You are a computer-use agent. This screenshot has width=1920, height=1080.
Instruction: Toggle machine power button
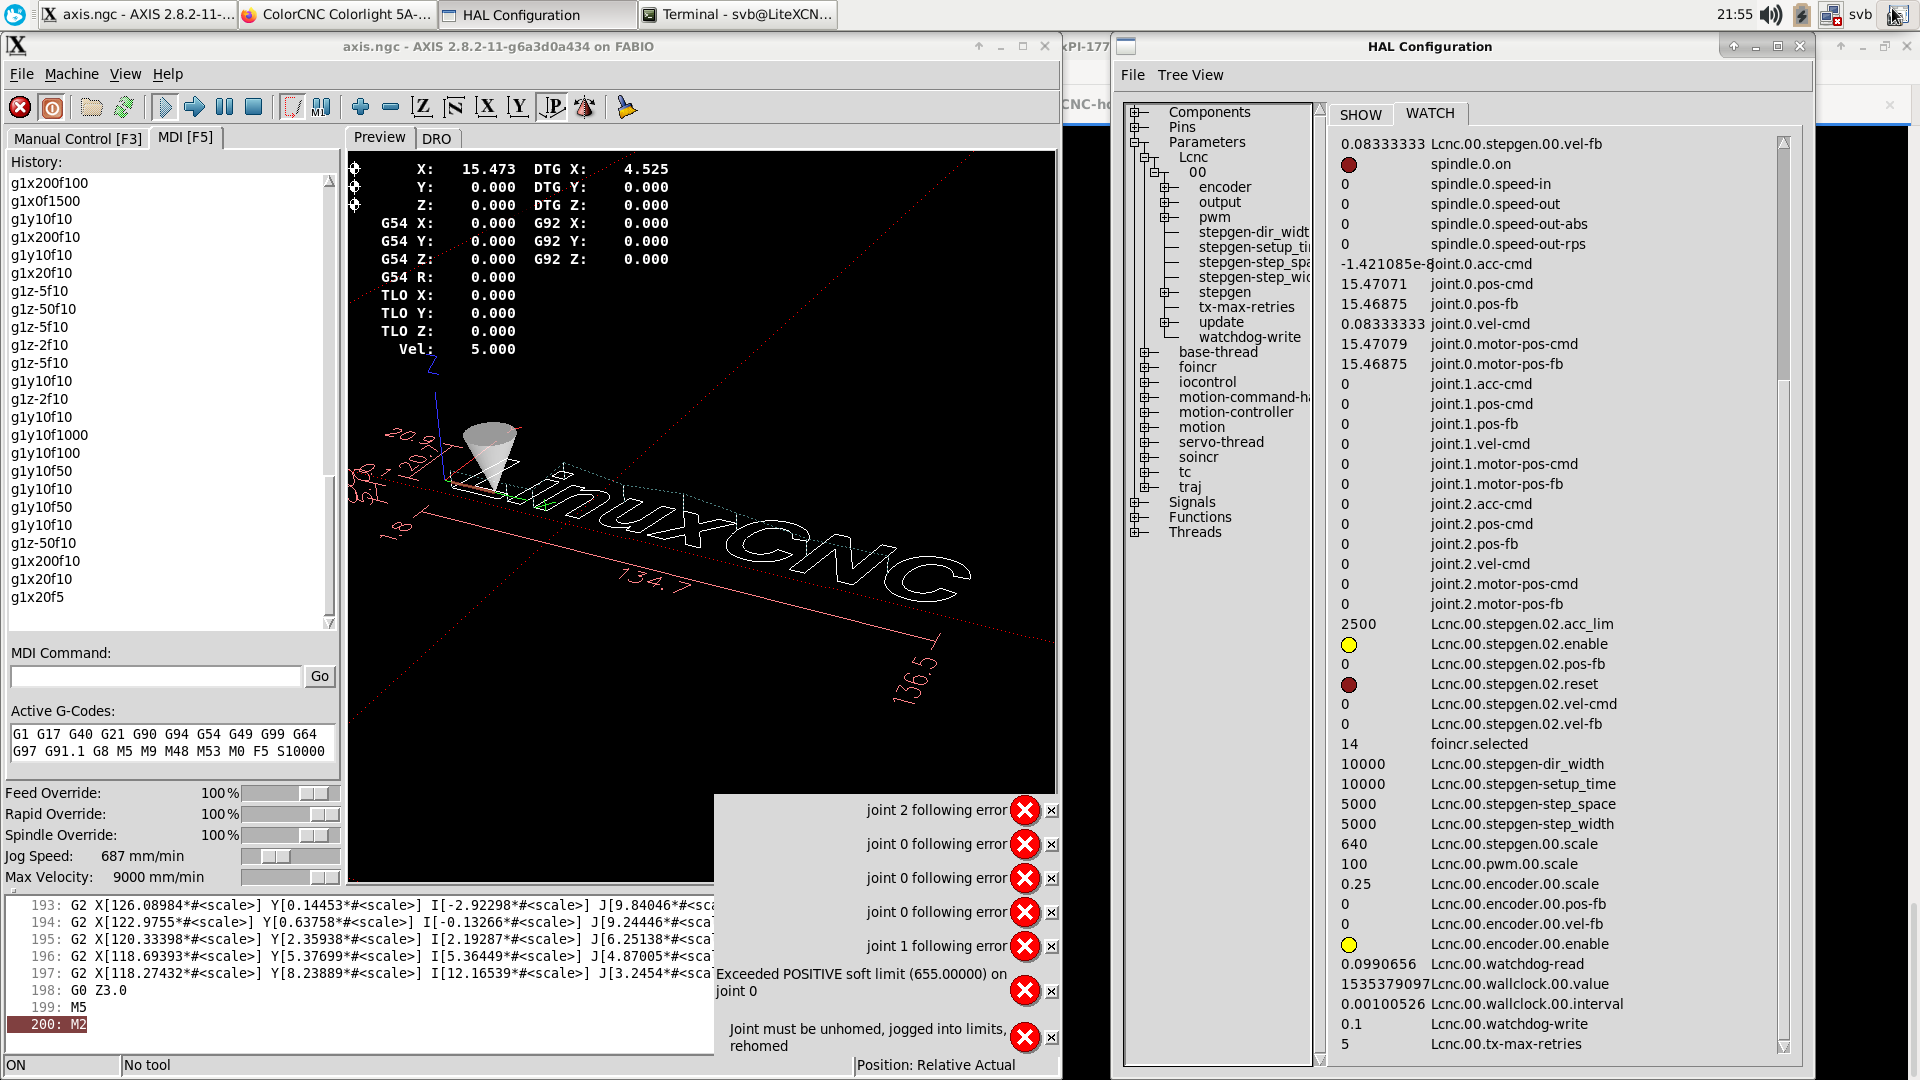pyautogui.click(x=52, y=107)
